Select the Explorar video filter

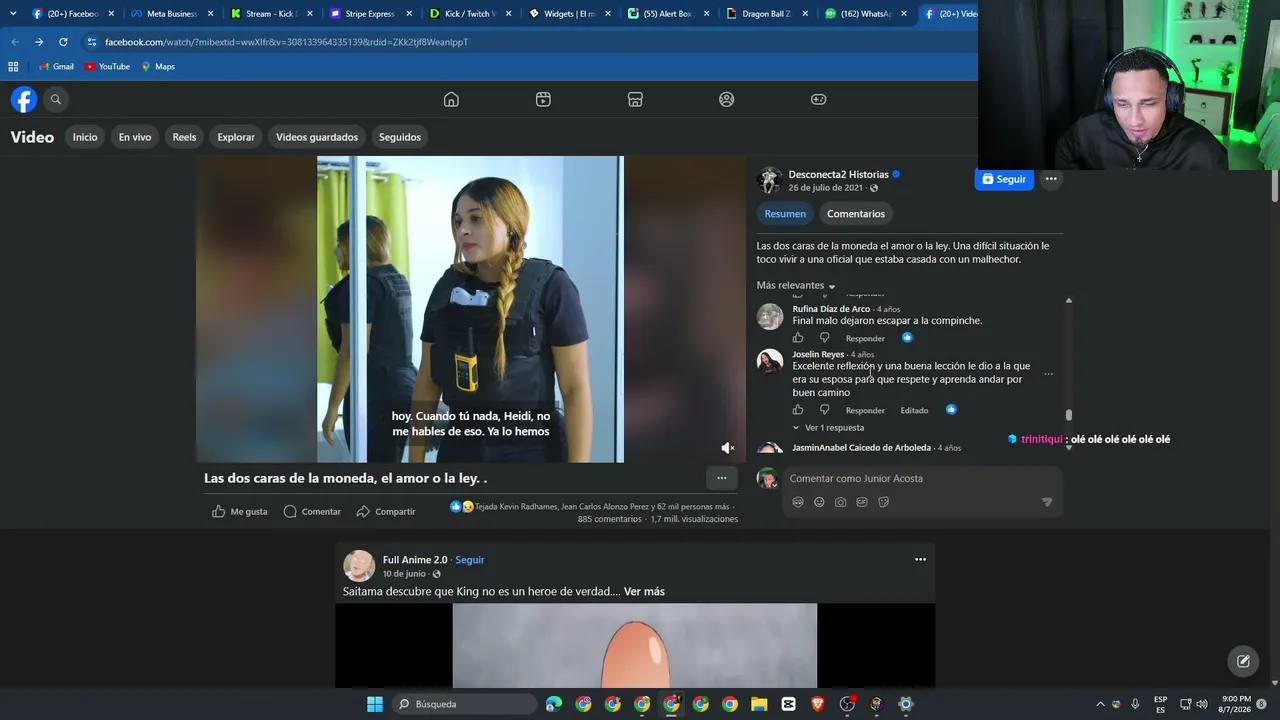tap(236, 137)
